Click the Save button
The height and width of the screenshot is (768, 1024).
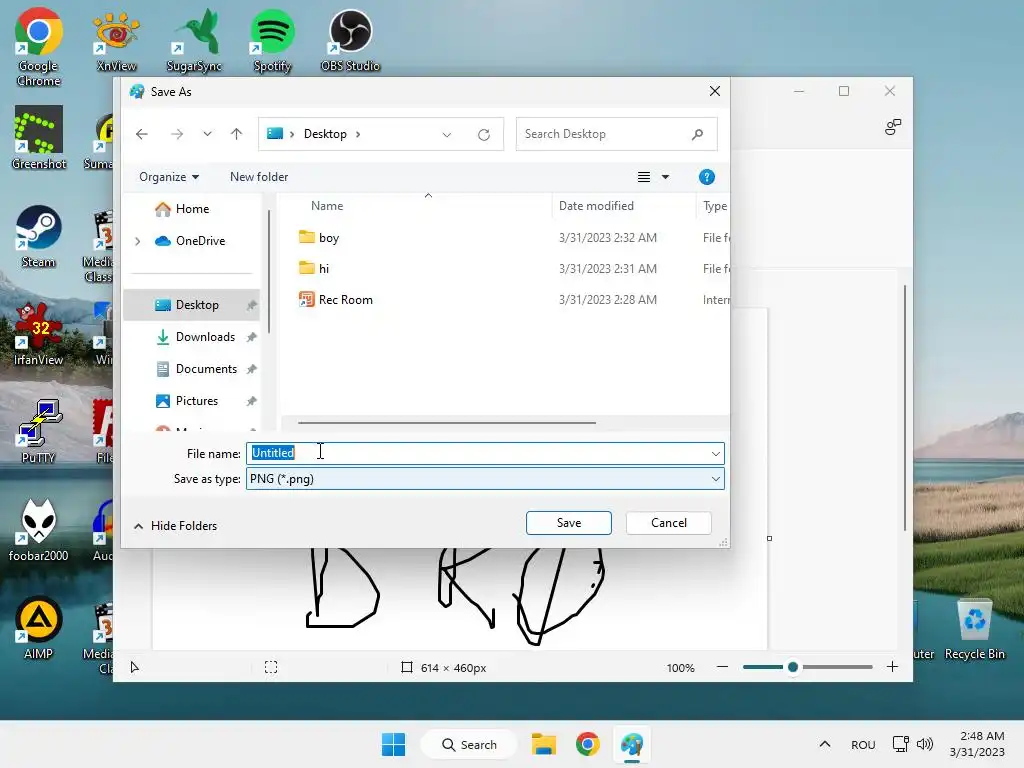click(x=569, y=523)
